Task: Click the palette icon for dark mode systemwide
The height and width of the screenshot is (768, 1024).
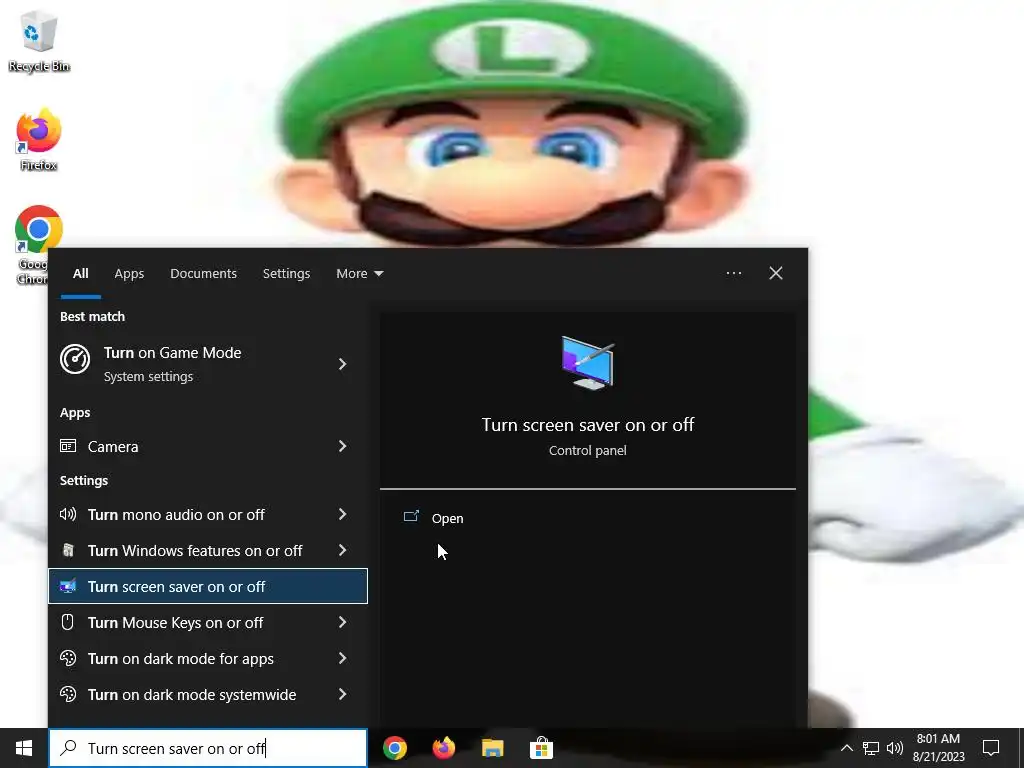Action: (x=68, y=694)
